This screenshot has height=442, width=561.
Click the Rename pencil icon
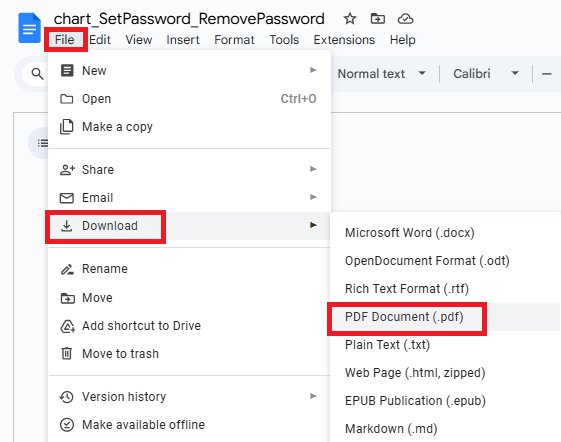[x=67, y=269]
